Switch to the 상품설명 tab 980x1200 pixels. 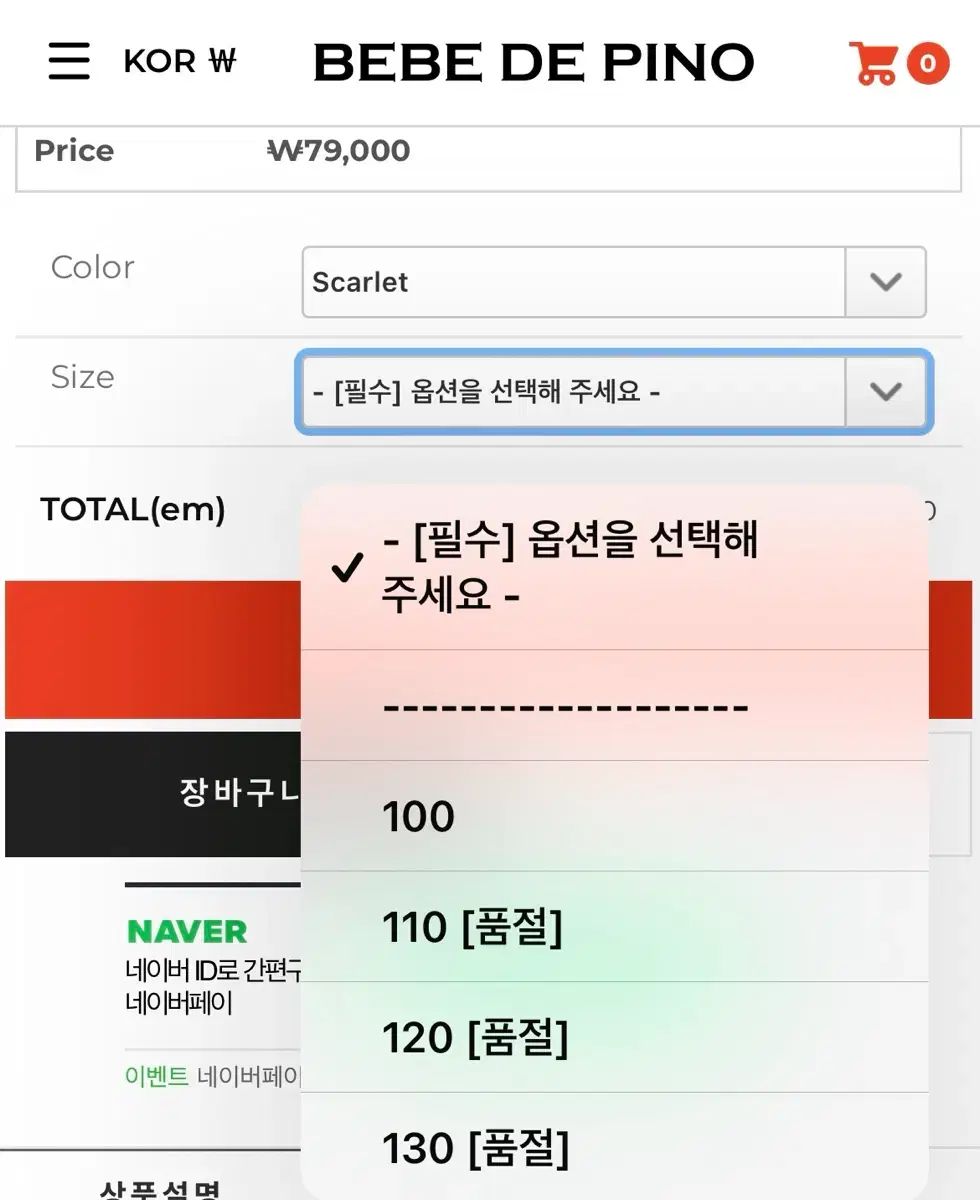160,1188
